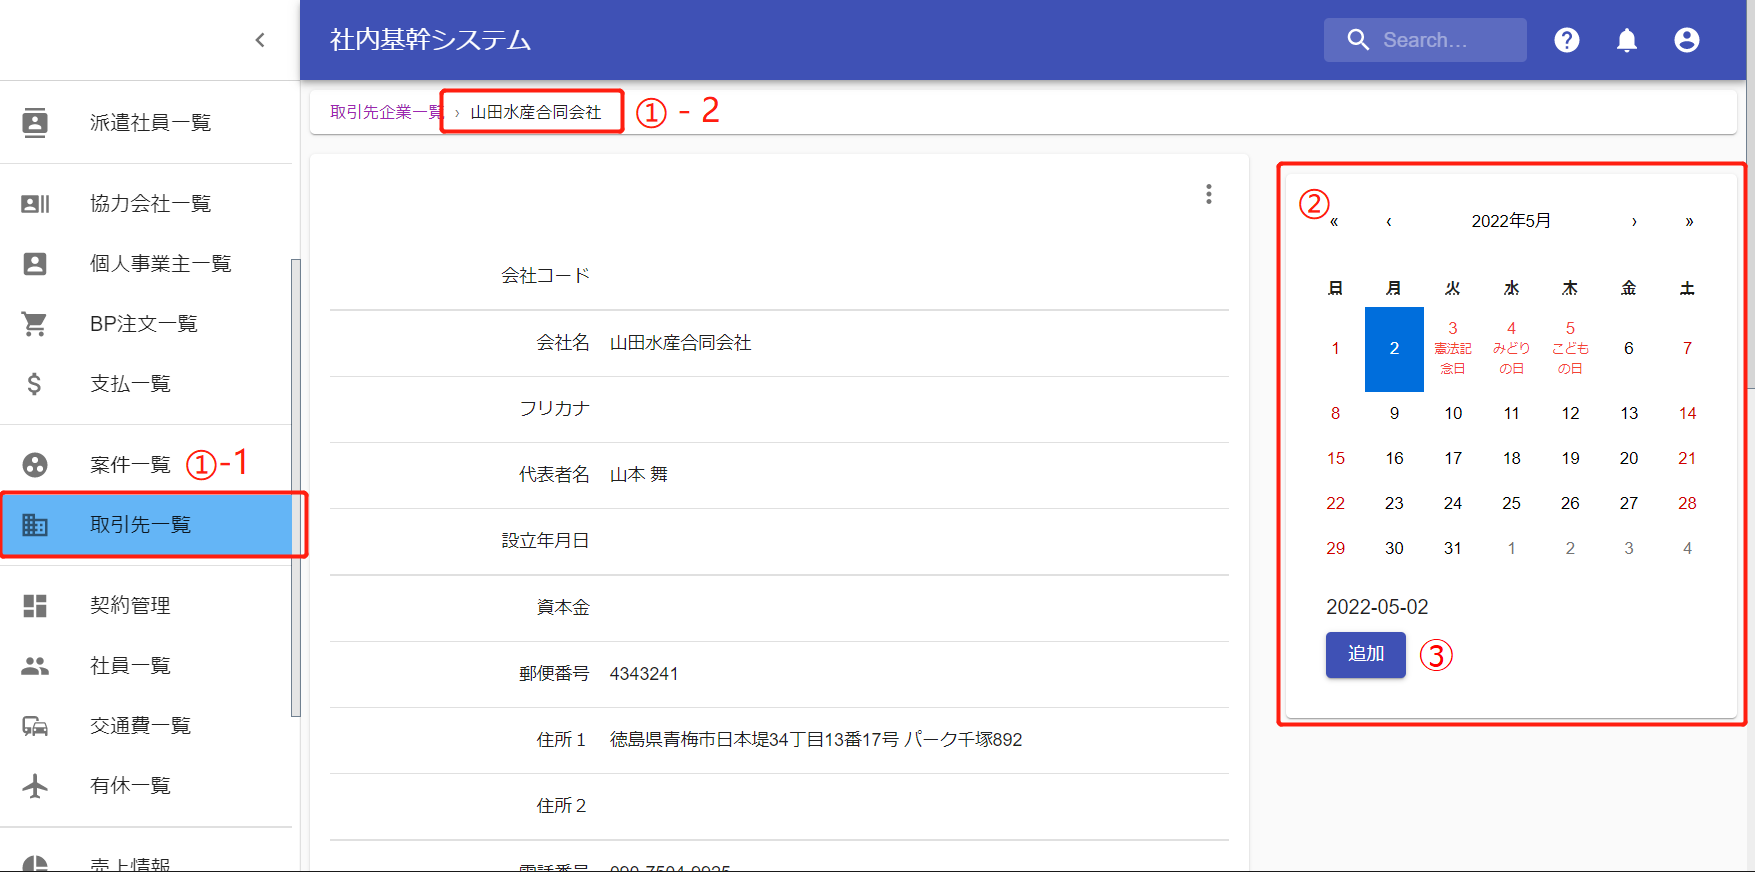Open the user account icon
This screenshot has width=1755, height=872.
tap(1686, 40)
